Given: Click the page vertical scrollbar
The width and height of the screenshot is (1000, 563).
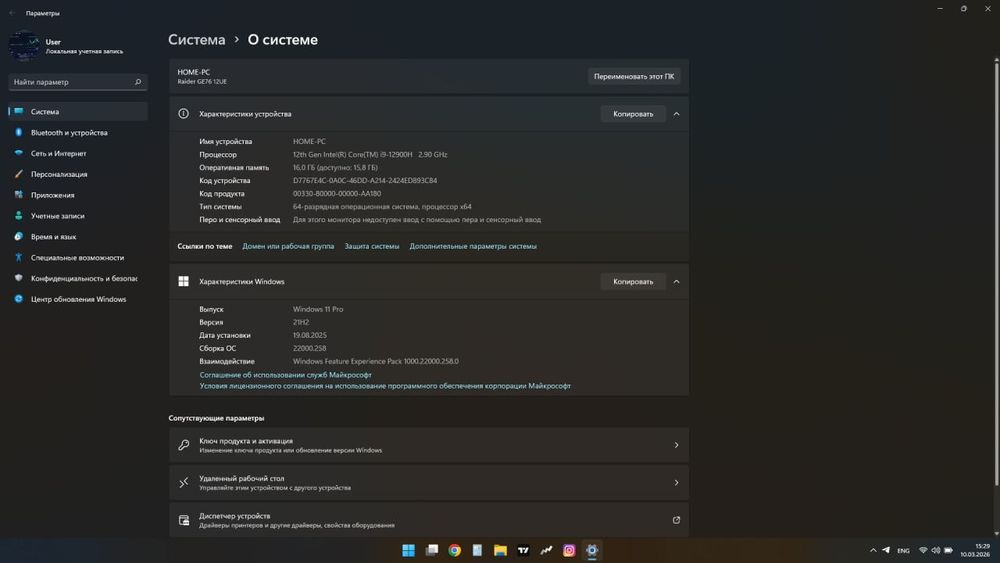Looking at the screenshot, I should (996, 274).
